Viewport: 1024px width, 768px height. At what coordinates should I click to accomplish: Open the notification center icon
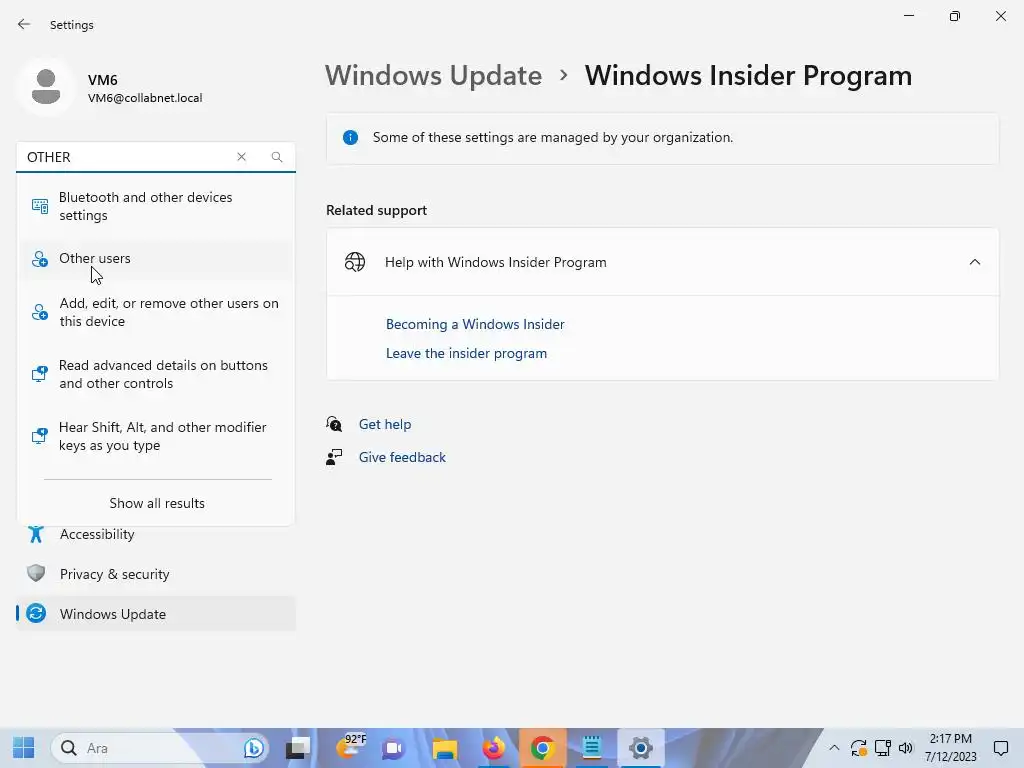click(1001, 748)
